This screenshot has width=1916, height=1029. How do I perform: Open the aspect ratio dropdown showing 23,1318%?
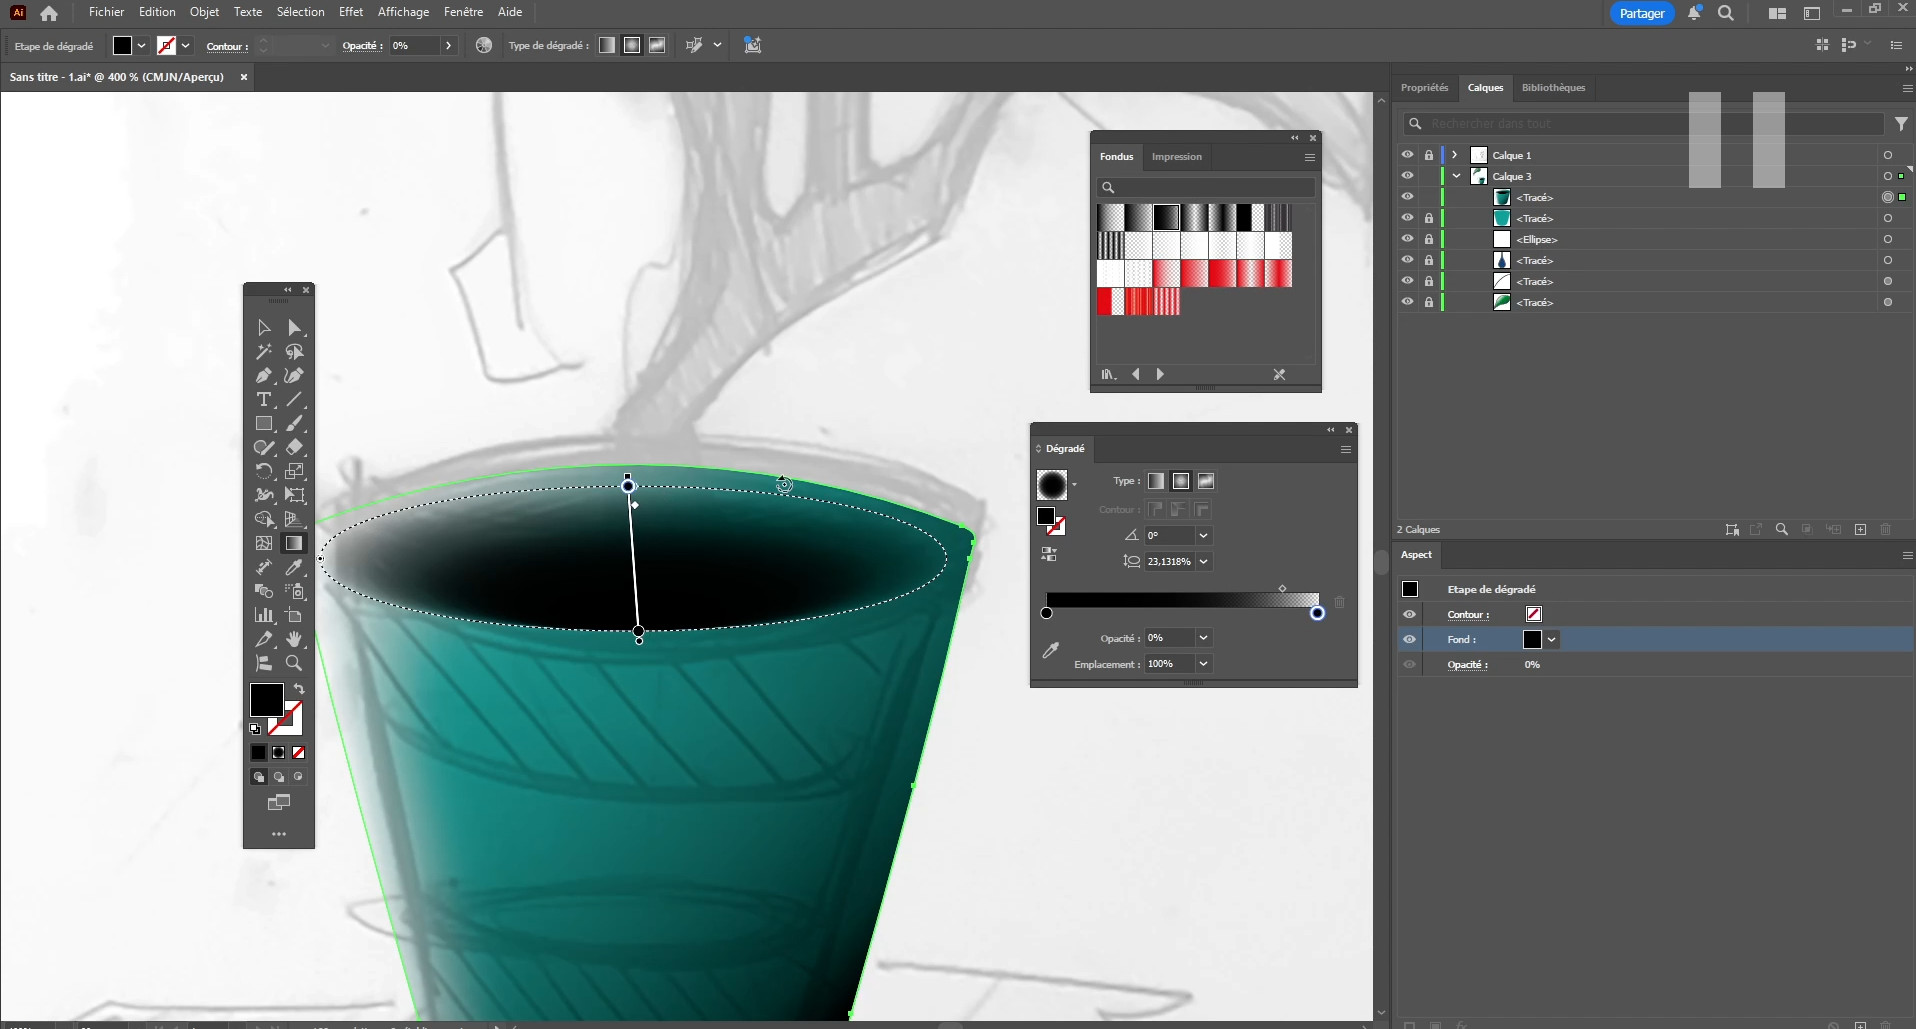[x=1204, y=561]
